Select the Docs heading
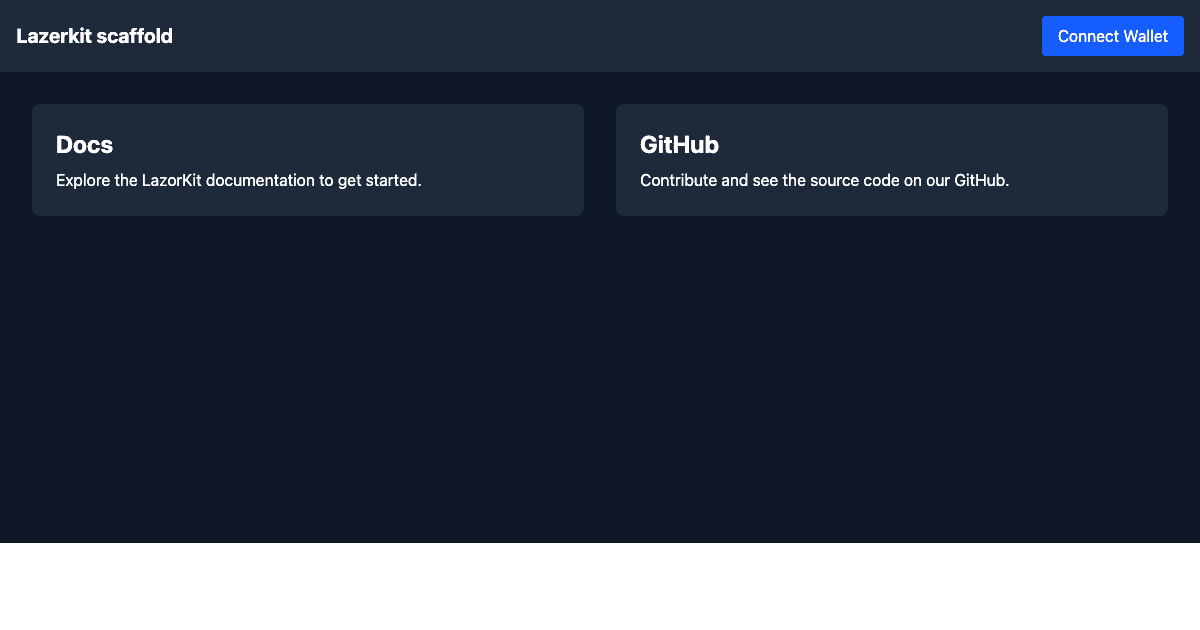Image resolution: width=1200 pixels, height=630 pixels. pos(84,146)
